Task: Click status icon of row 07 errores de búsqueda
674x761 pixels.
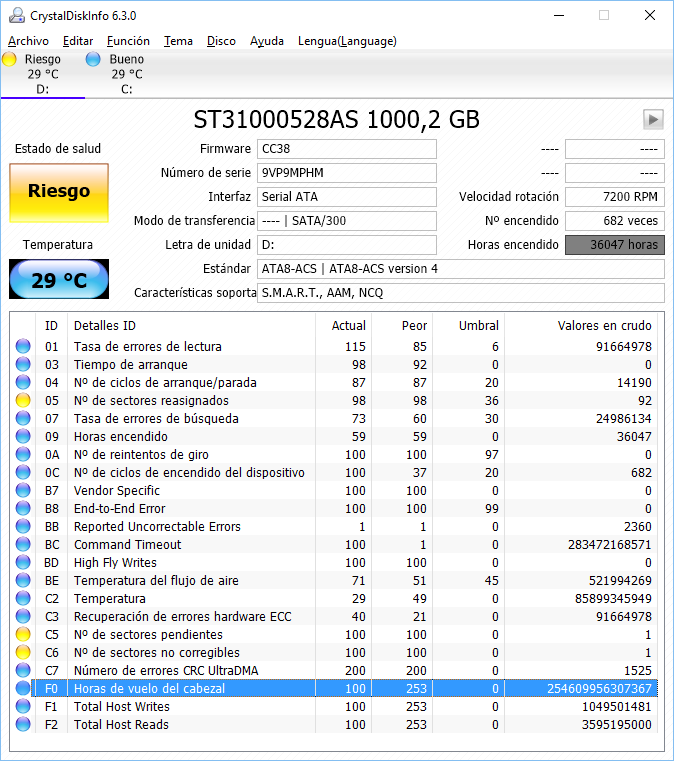Action: pyautogui.click(x=23, y=418)
